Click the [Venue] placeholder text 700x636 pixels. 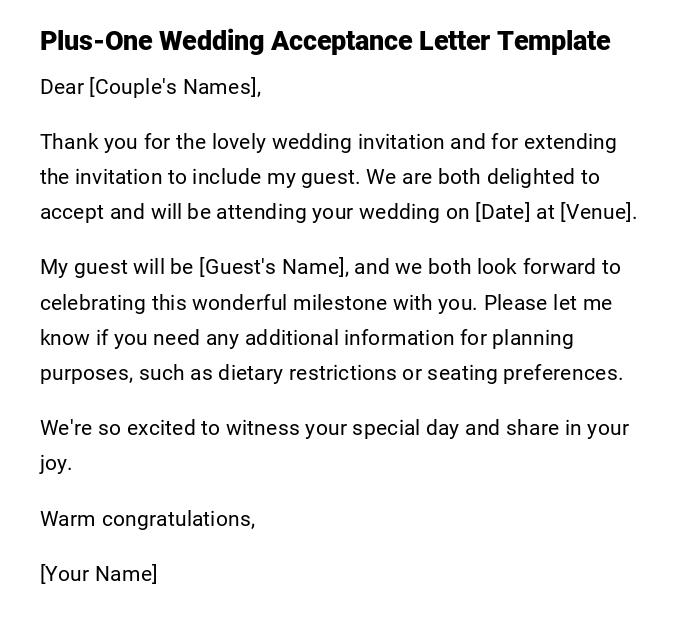[597, 212]
